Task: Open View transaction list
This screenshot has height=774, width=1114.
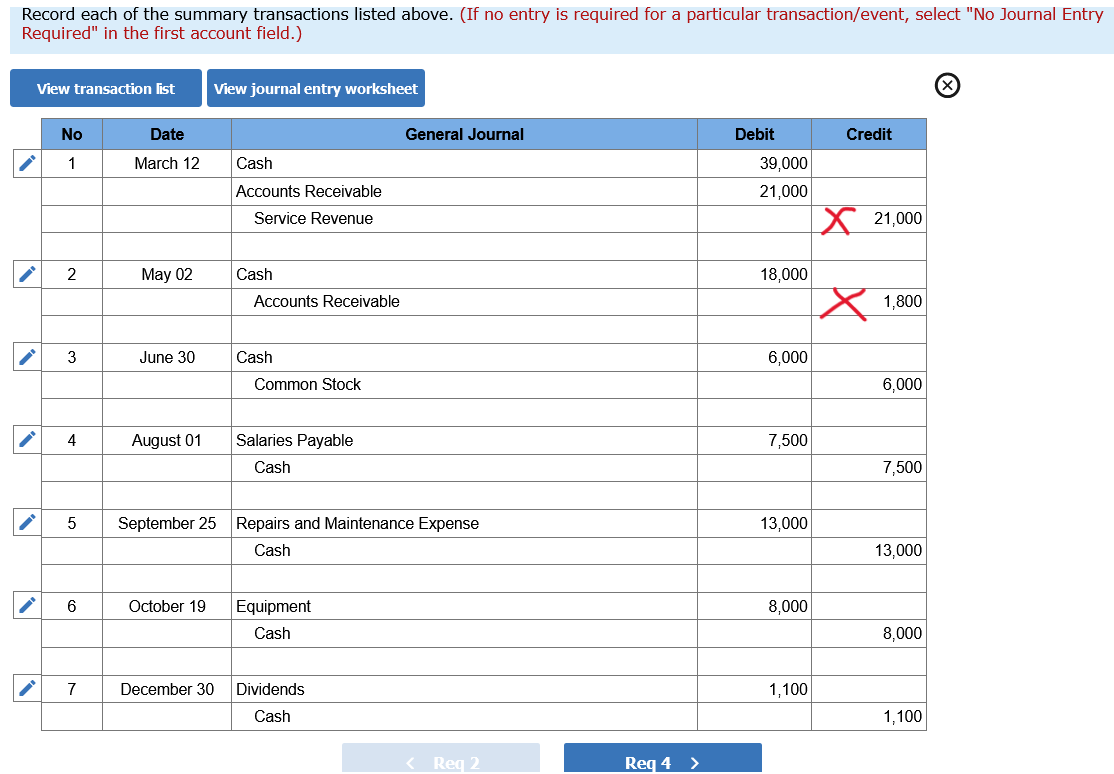Action: [x=106, y=88]
